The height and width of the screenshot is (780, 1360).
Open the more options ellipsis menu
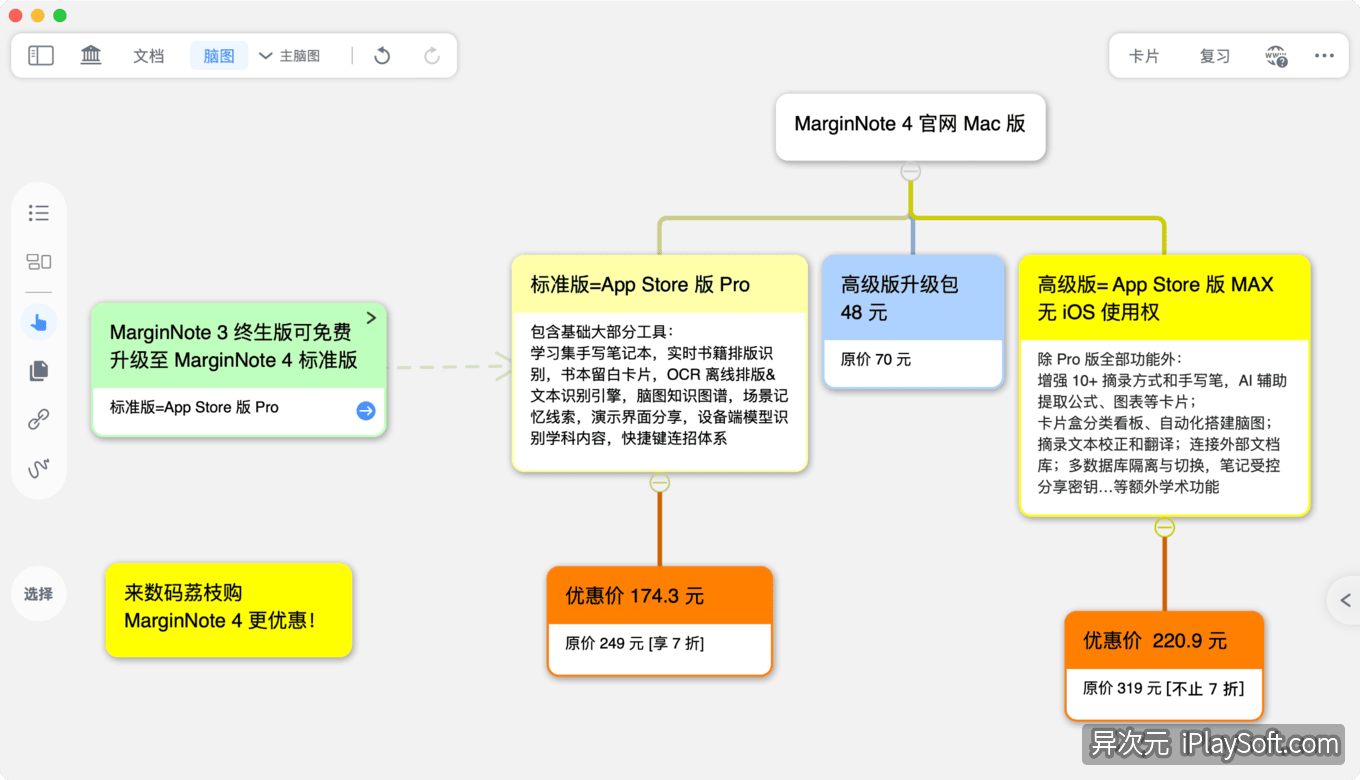pos(1324,55)
